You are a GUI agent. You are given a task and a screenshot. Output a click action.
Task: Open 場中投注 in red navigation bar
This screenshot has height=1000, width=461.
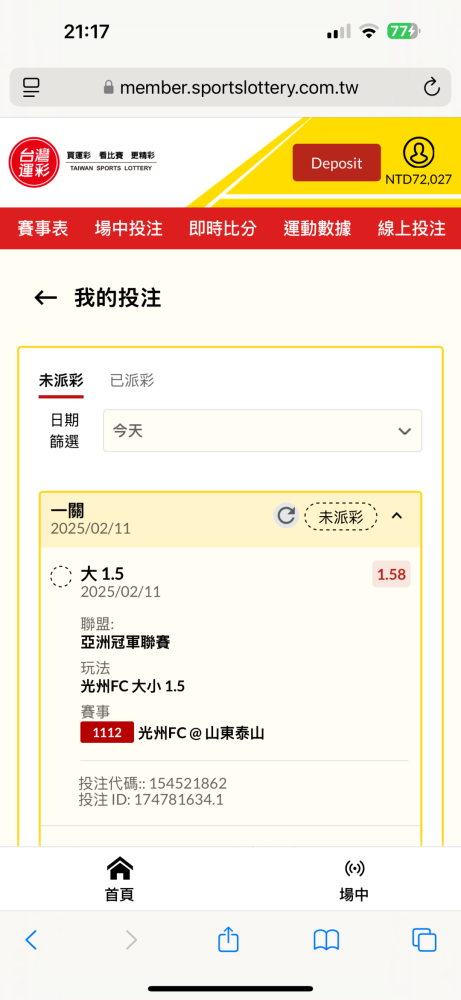pyautogui.click(x=129, y=228)
